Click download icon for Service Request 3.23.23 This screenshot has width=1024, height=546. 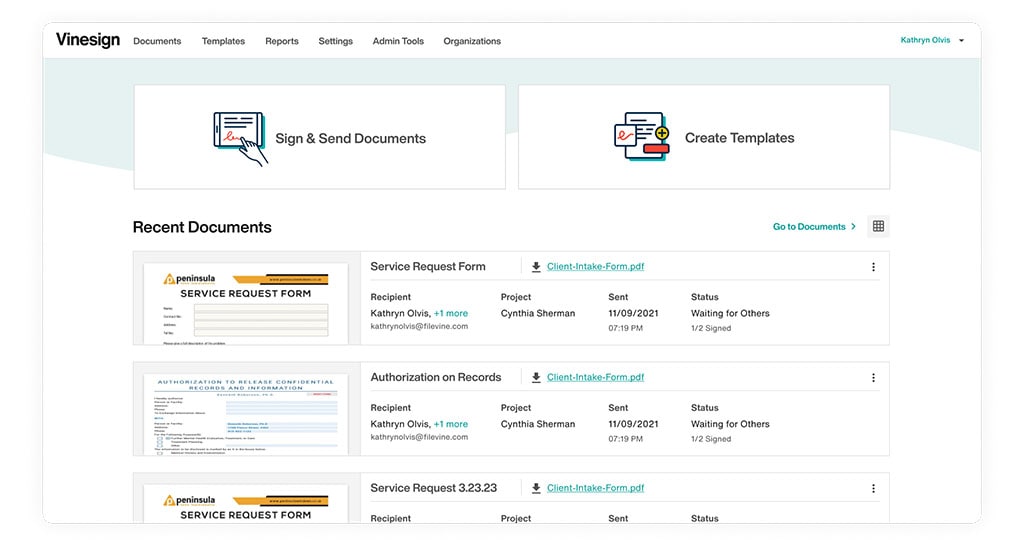click(536, 489)
